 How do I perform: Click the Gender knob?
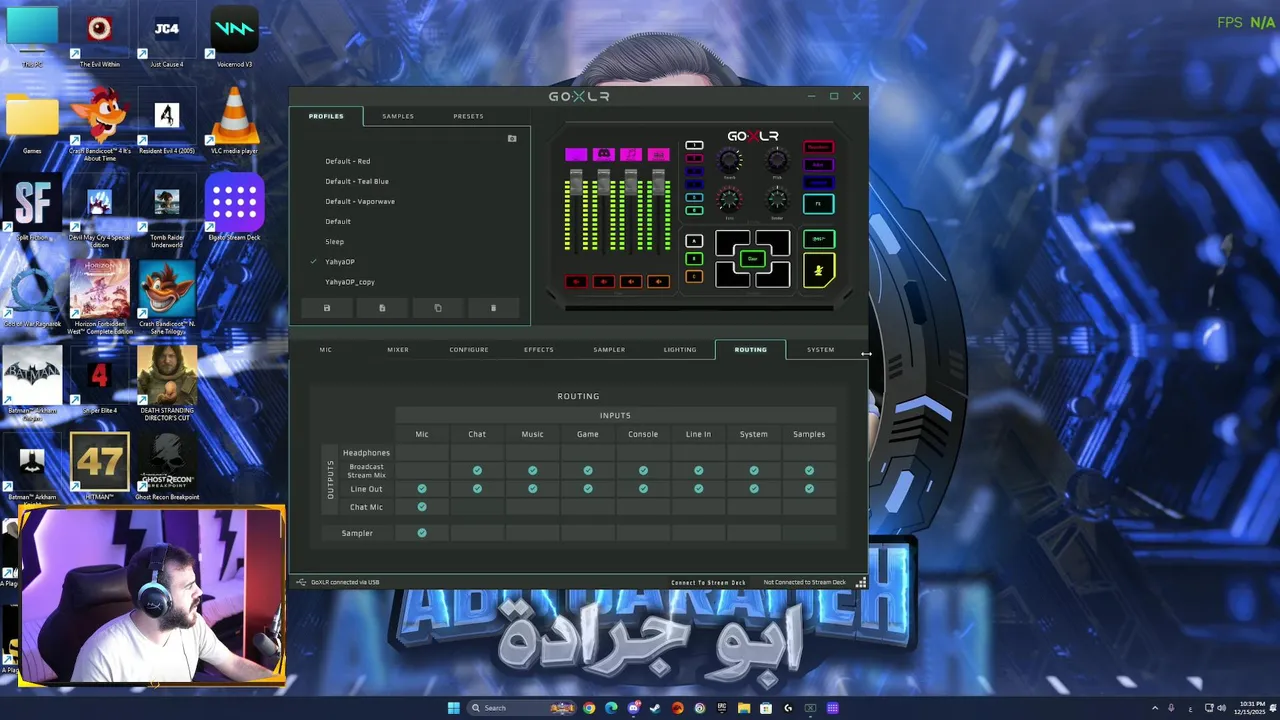tap(777, 199)
